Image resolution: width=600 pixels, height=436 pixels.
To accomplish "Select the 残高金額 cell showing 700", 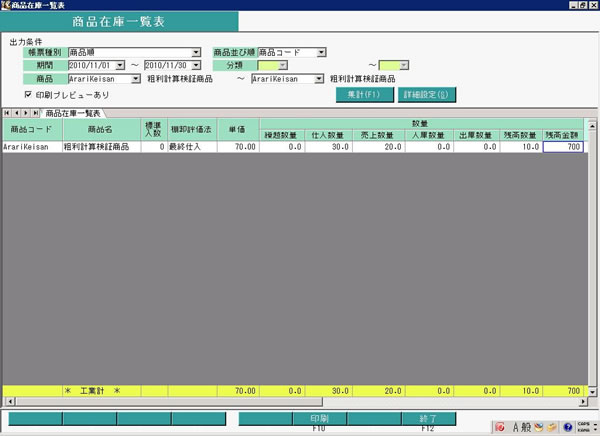I will tap(563, 147).
